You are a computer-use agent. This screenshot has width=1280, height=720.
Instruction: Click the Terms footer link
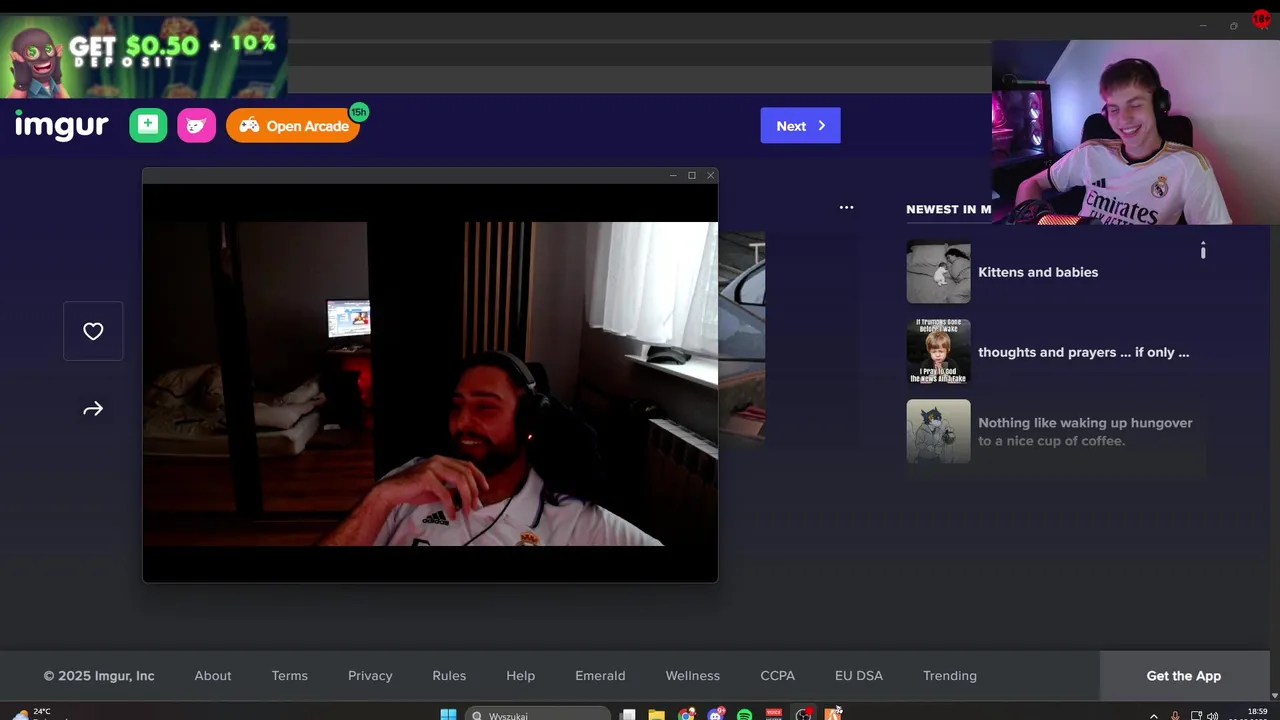(x=290, y=676)
